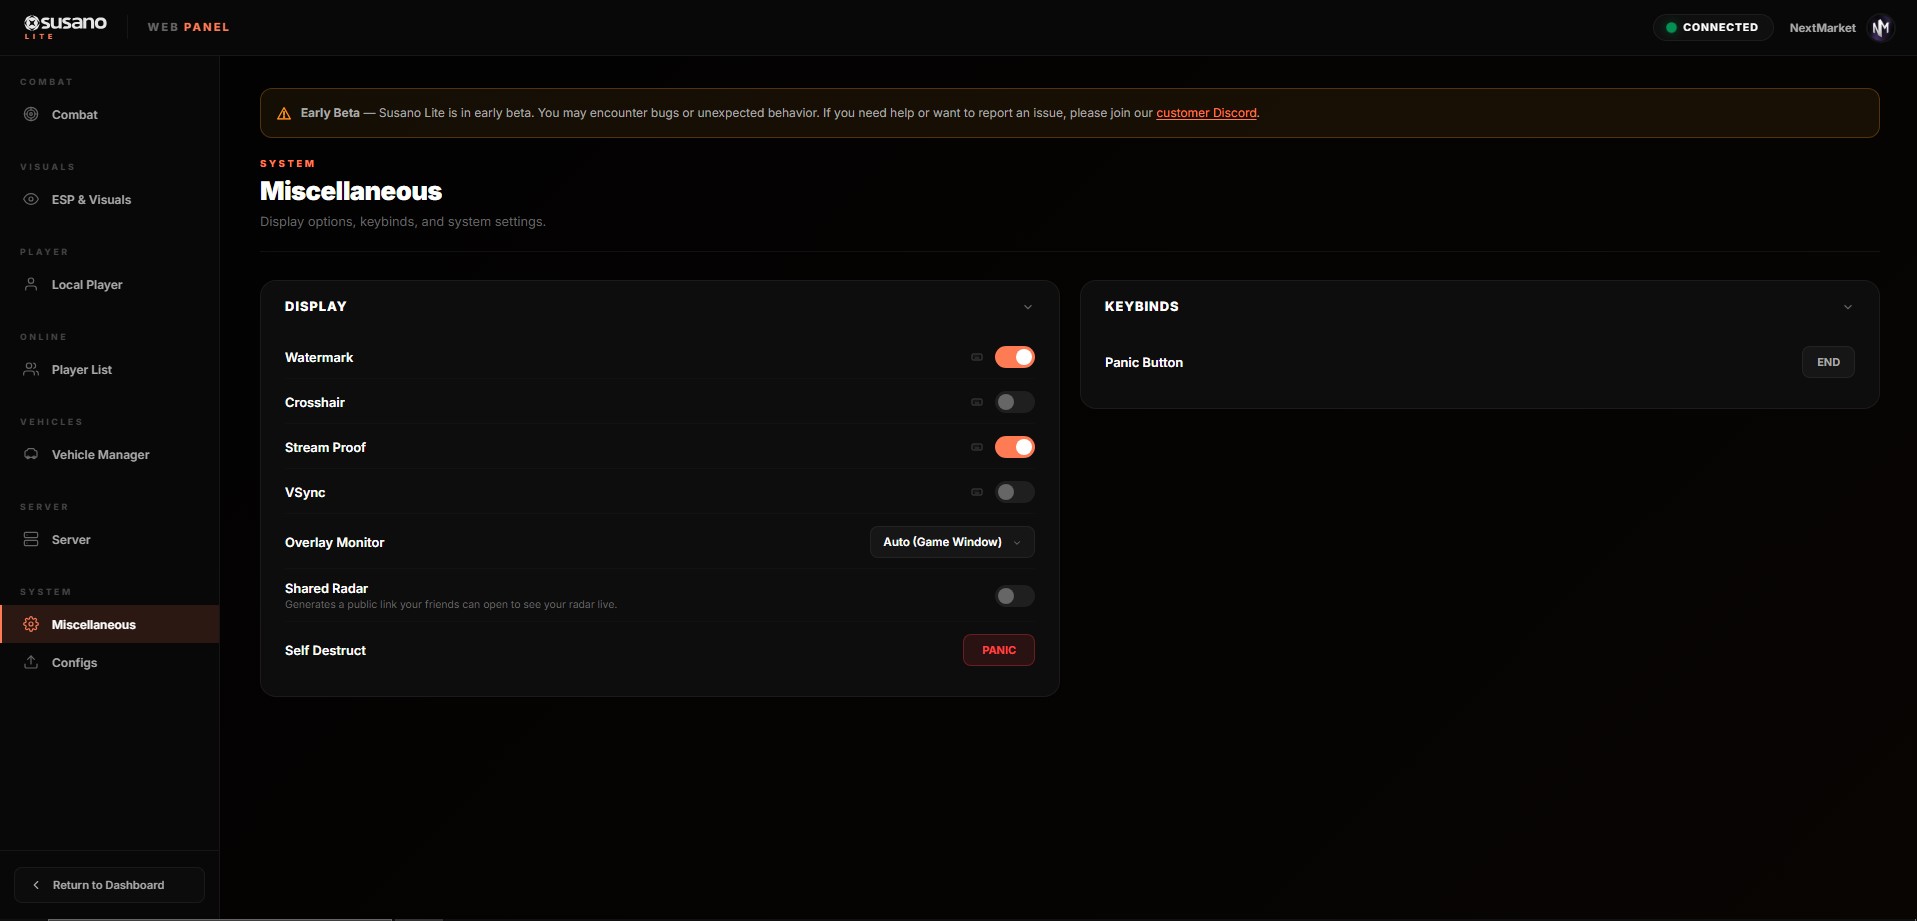
Task: Navigate to the Server page
Action: (110, 539)
